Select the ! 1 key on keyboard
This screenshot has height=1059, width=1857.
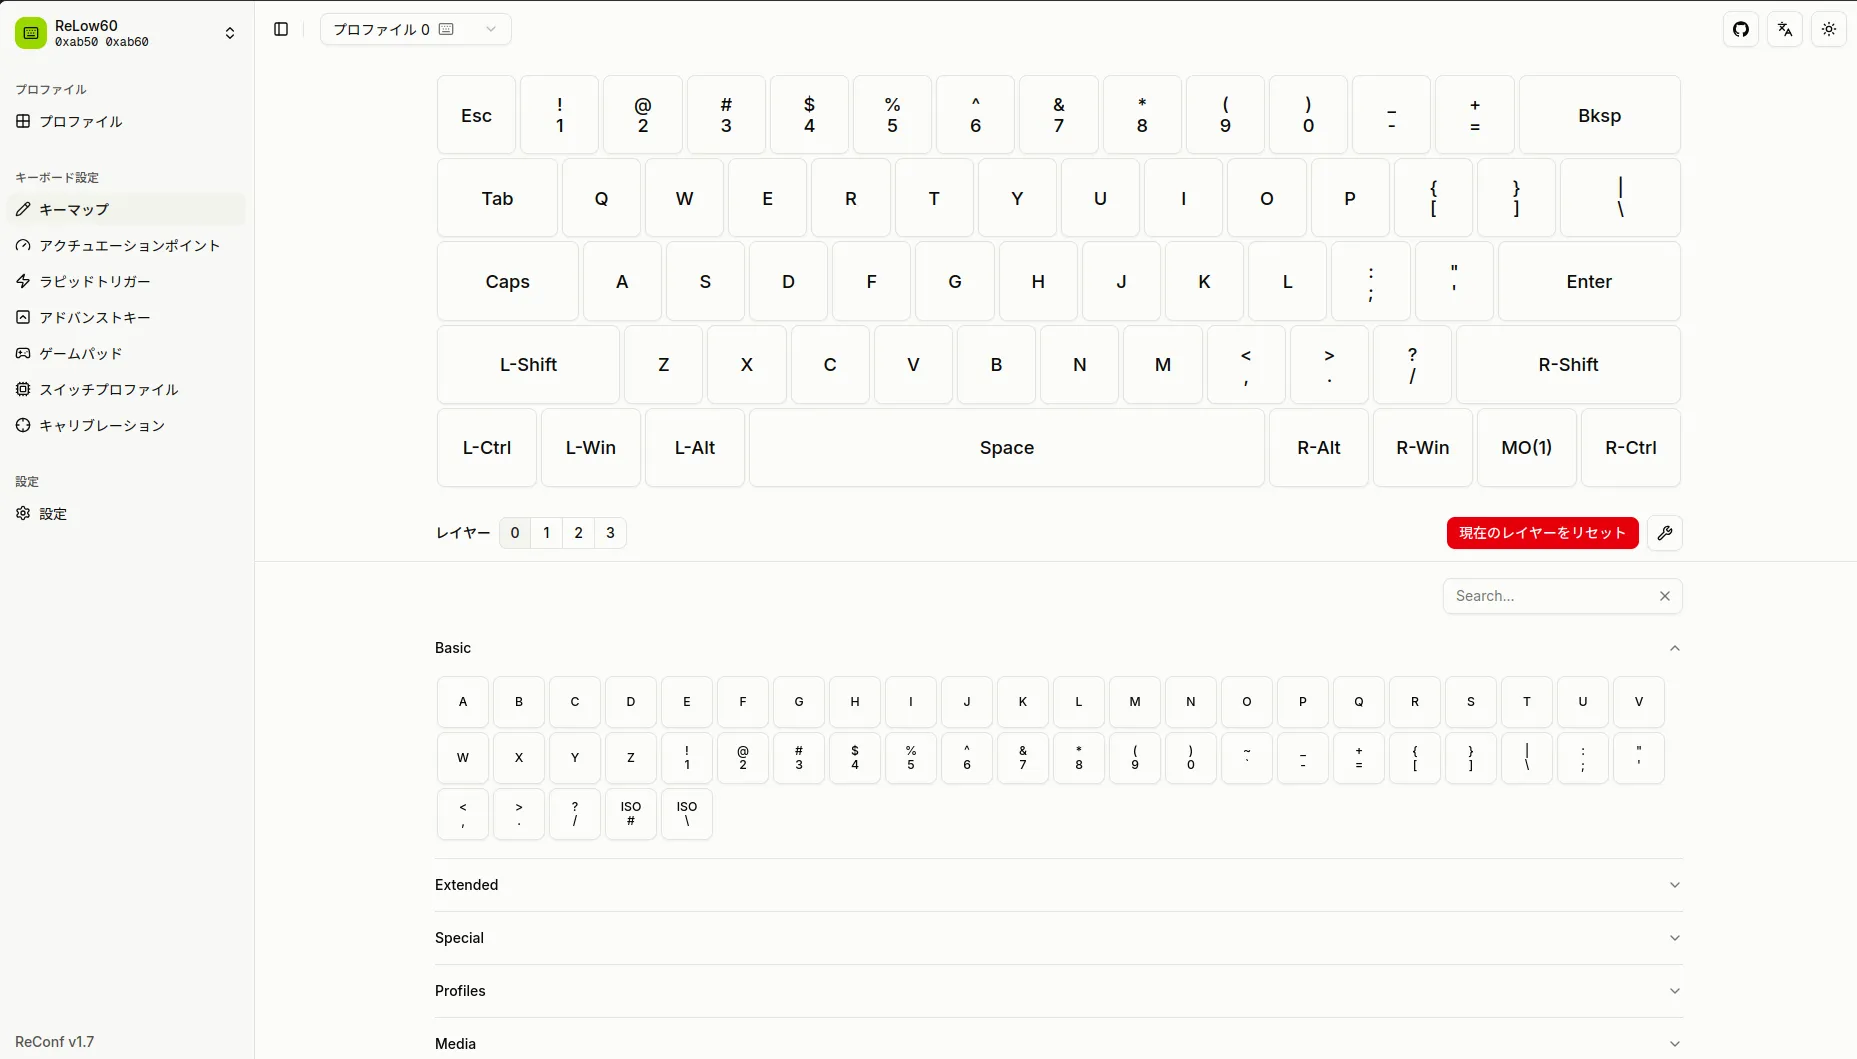pos(560,115)
